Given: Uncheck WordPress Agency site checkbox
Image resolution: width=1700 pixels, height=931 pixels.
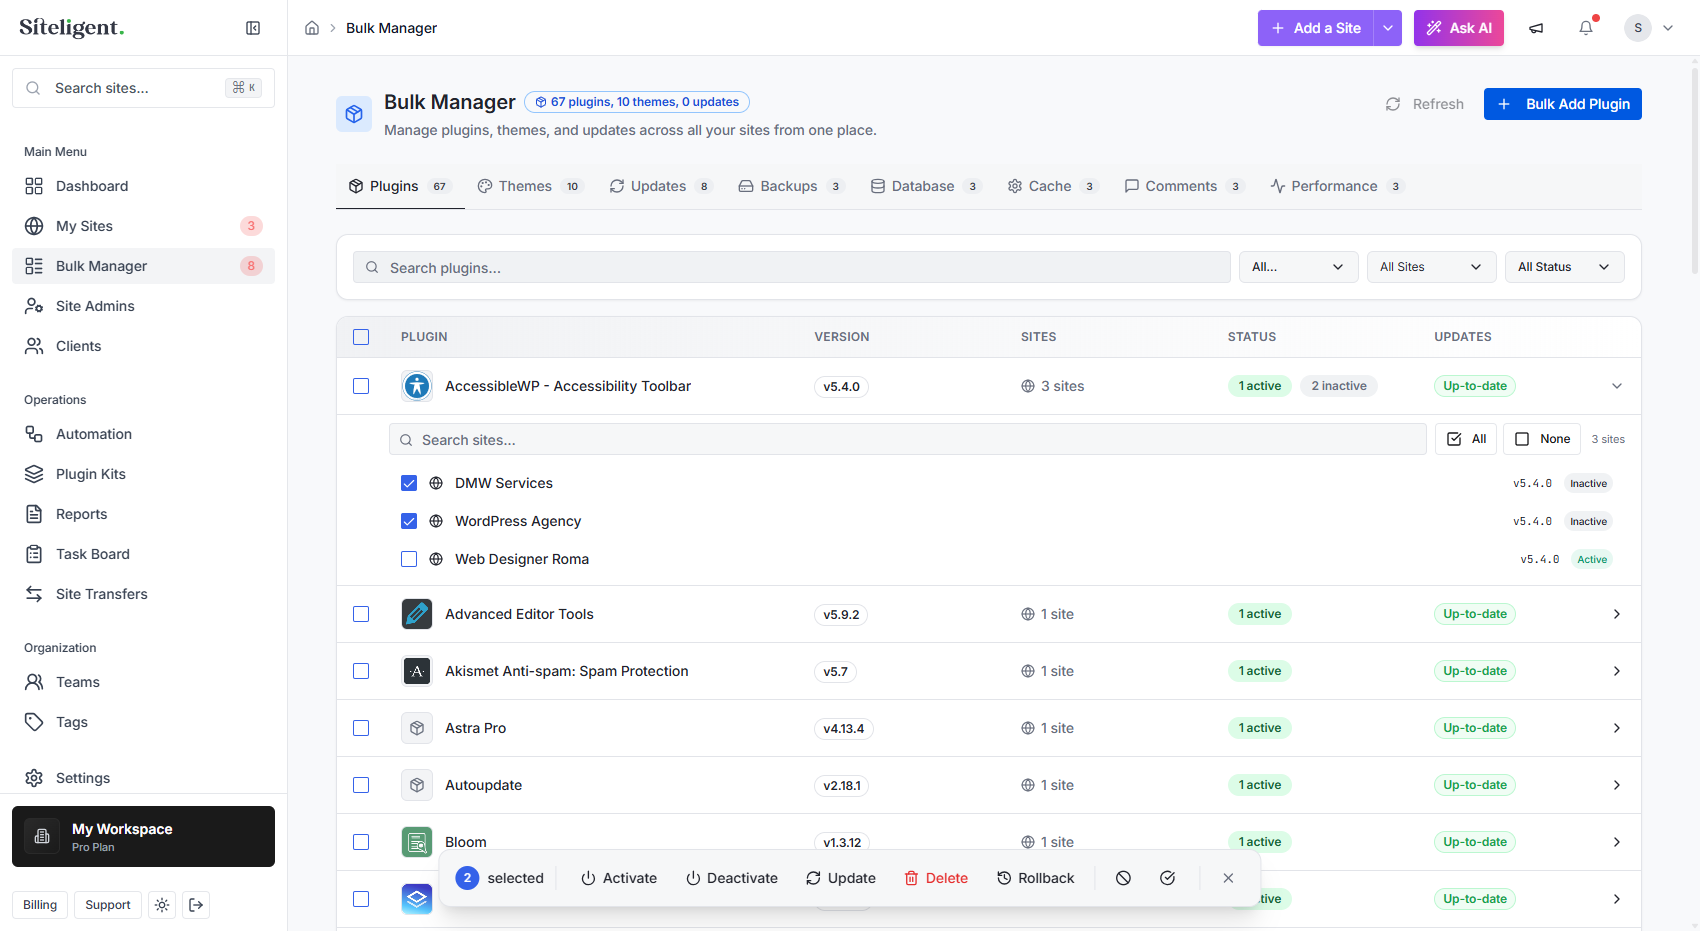Looking at the screenshot, I should [x=409, y=521].
